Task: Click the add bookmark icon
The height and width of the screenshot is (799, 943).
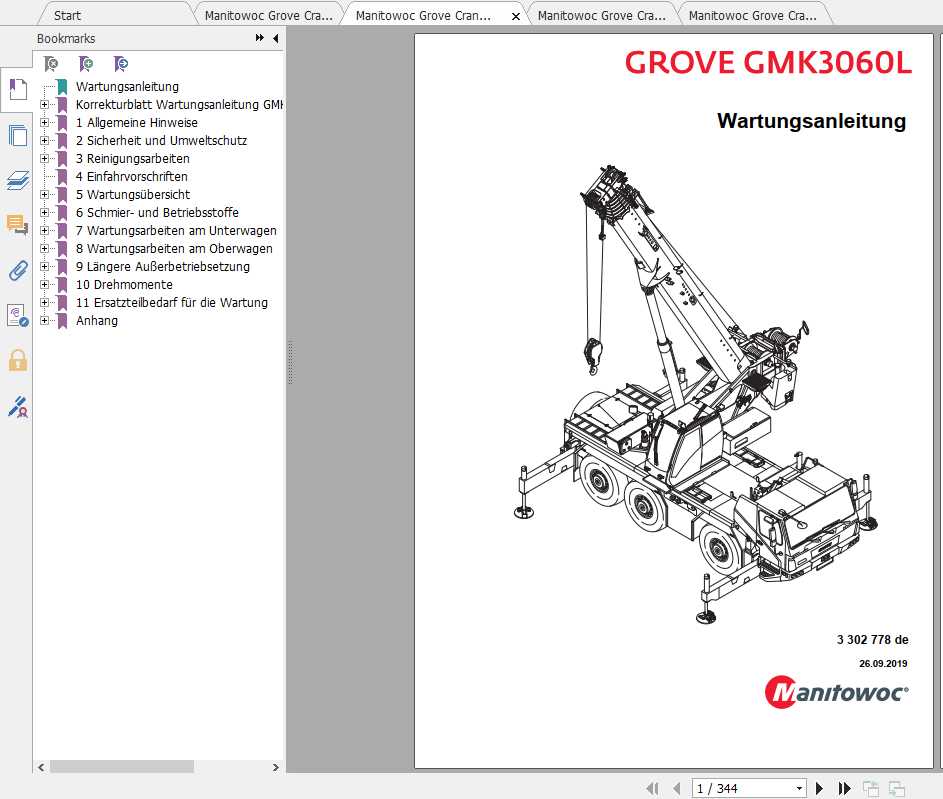Action: [x=85, y=62]
